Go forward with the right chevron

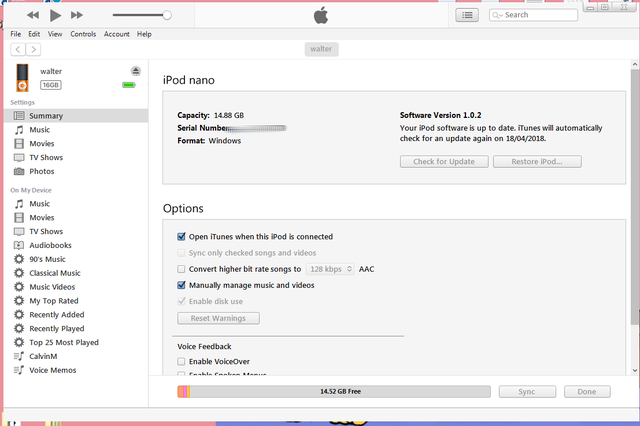[x=33, y=49]
